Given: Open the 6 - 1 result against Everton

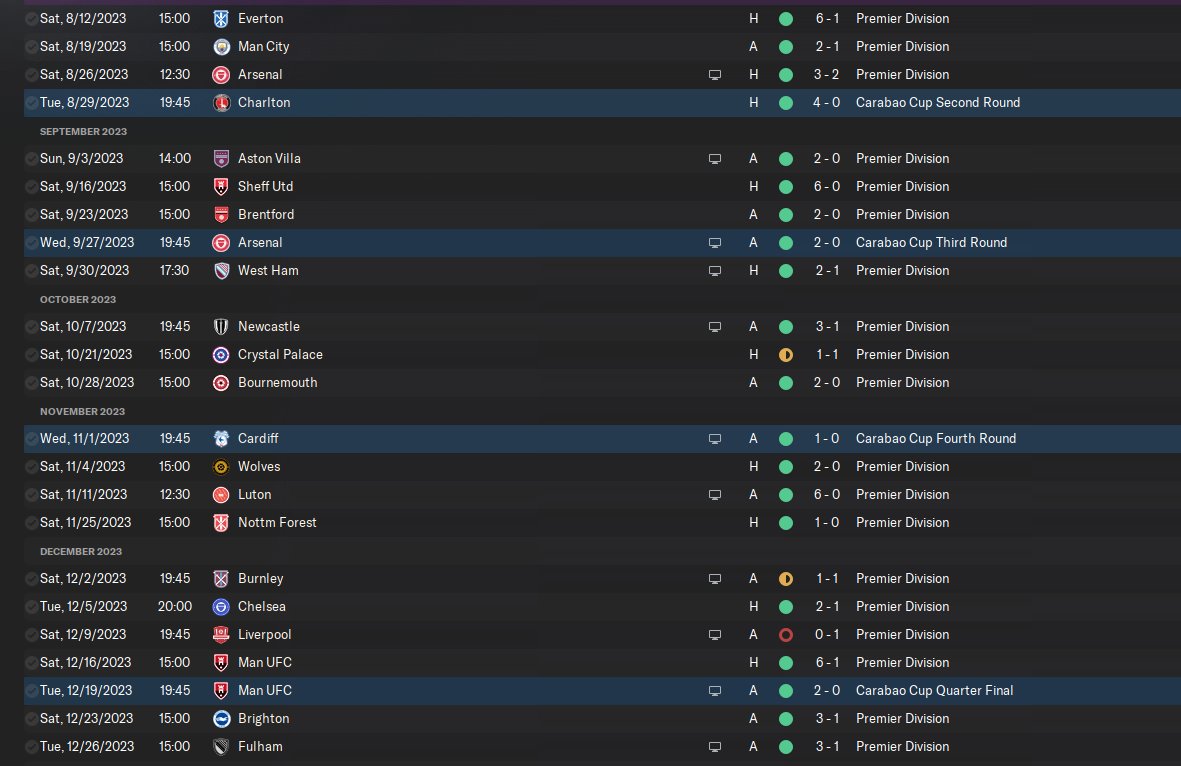Looking at the screenshot, I should (825, 19).
